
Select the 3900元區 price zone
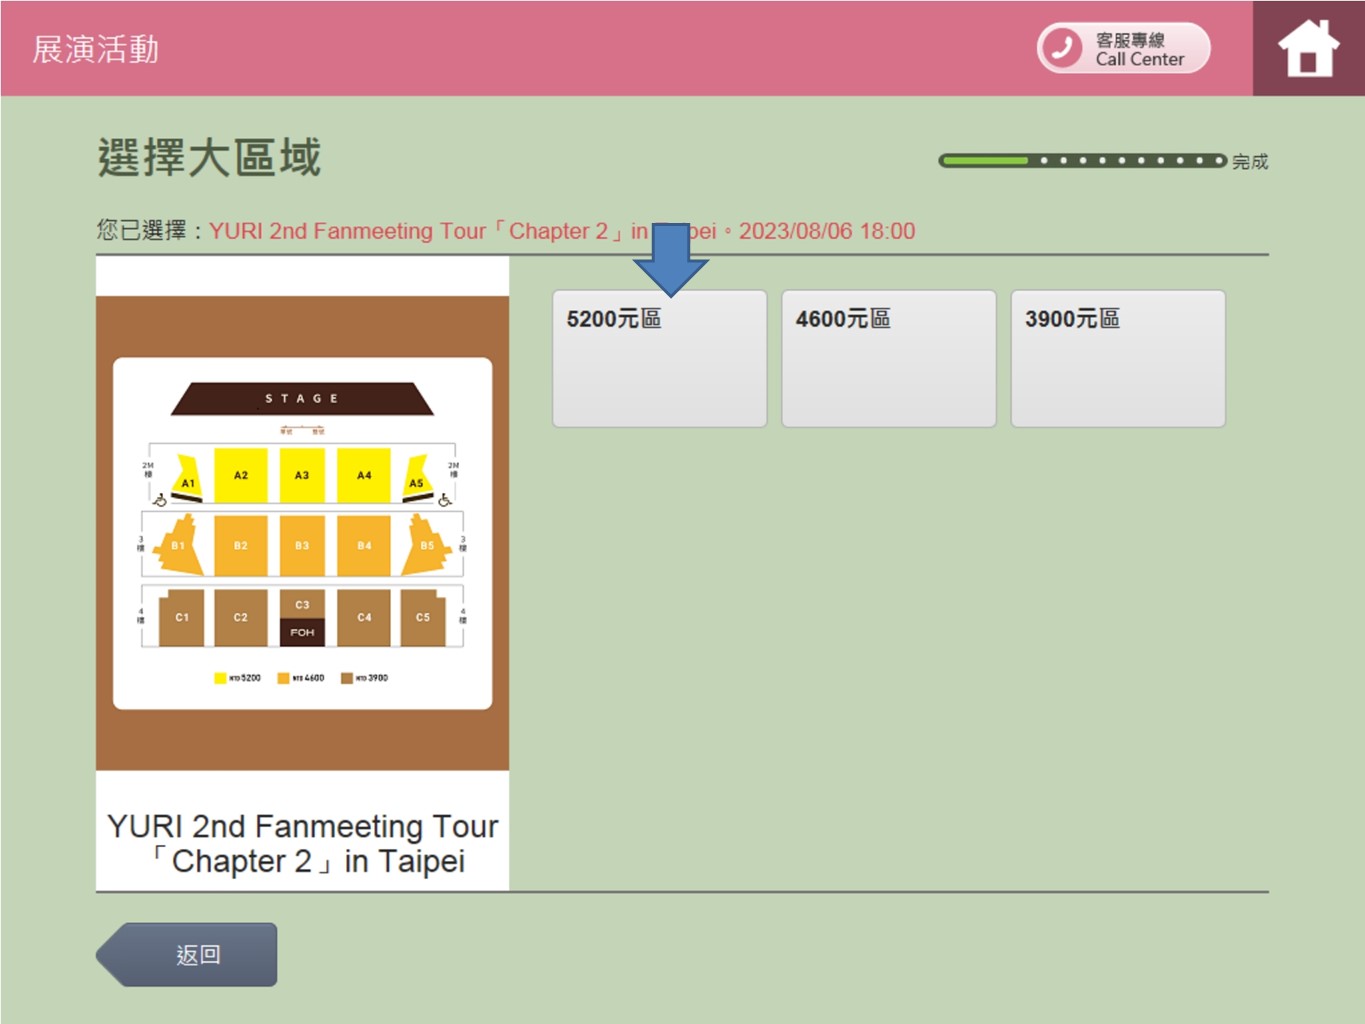pyautogui.click(x=1117, y=358)
